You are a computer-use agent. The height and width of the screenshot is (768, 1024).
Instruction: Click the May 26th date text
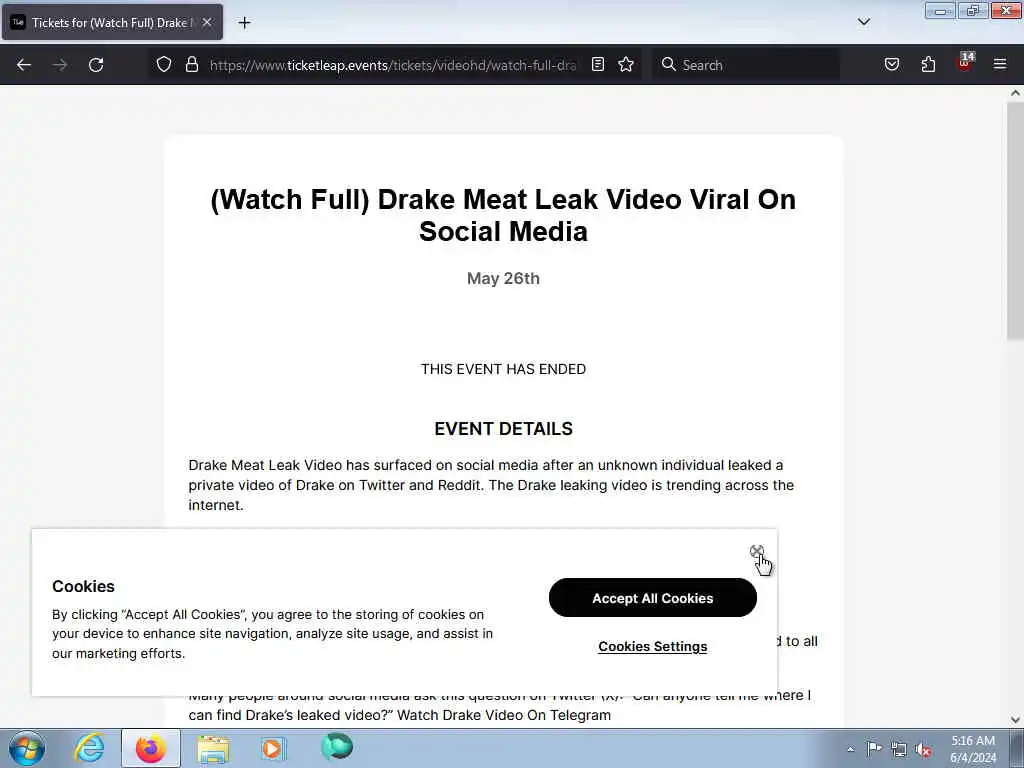pyautogui.click(x=503, y=278)
